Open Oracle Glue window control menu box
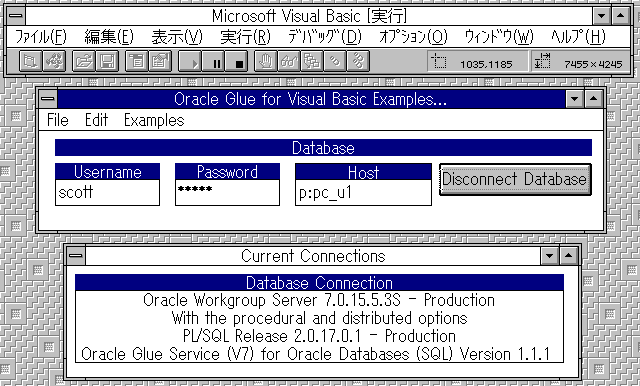Screen dimensions: 640x386 pyautogui.click(x=48, y=99)
